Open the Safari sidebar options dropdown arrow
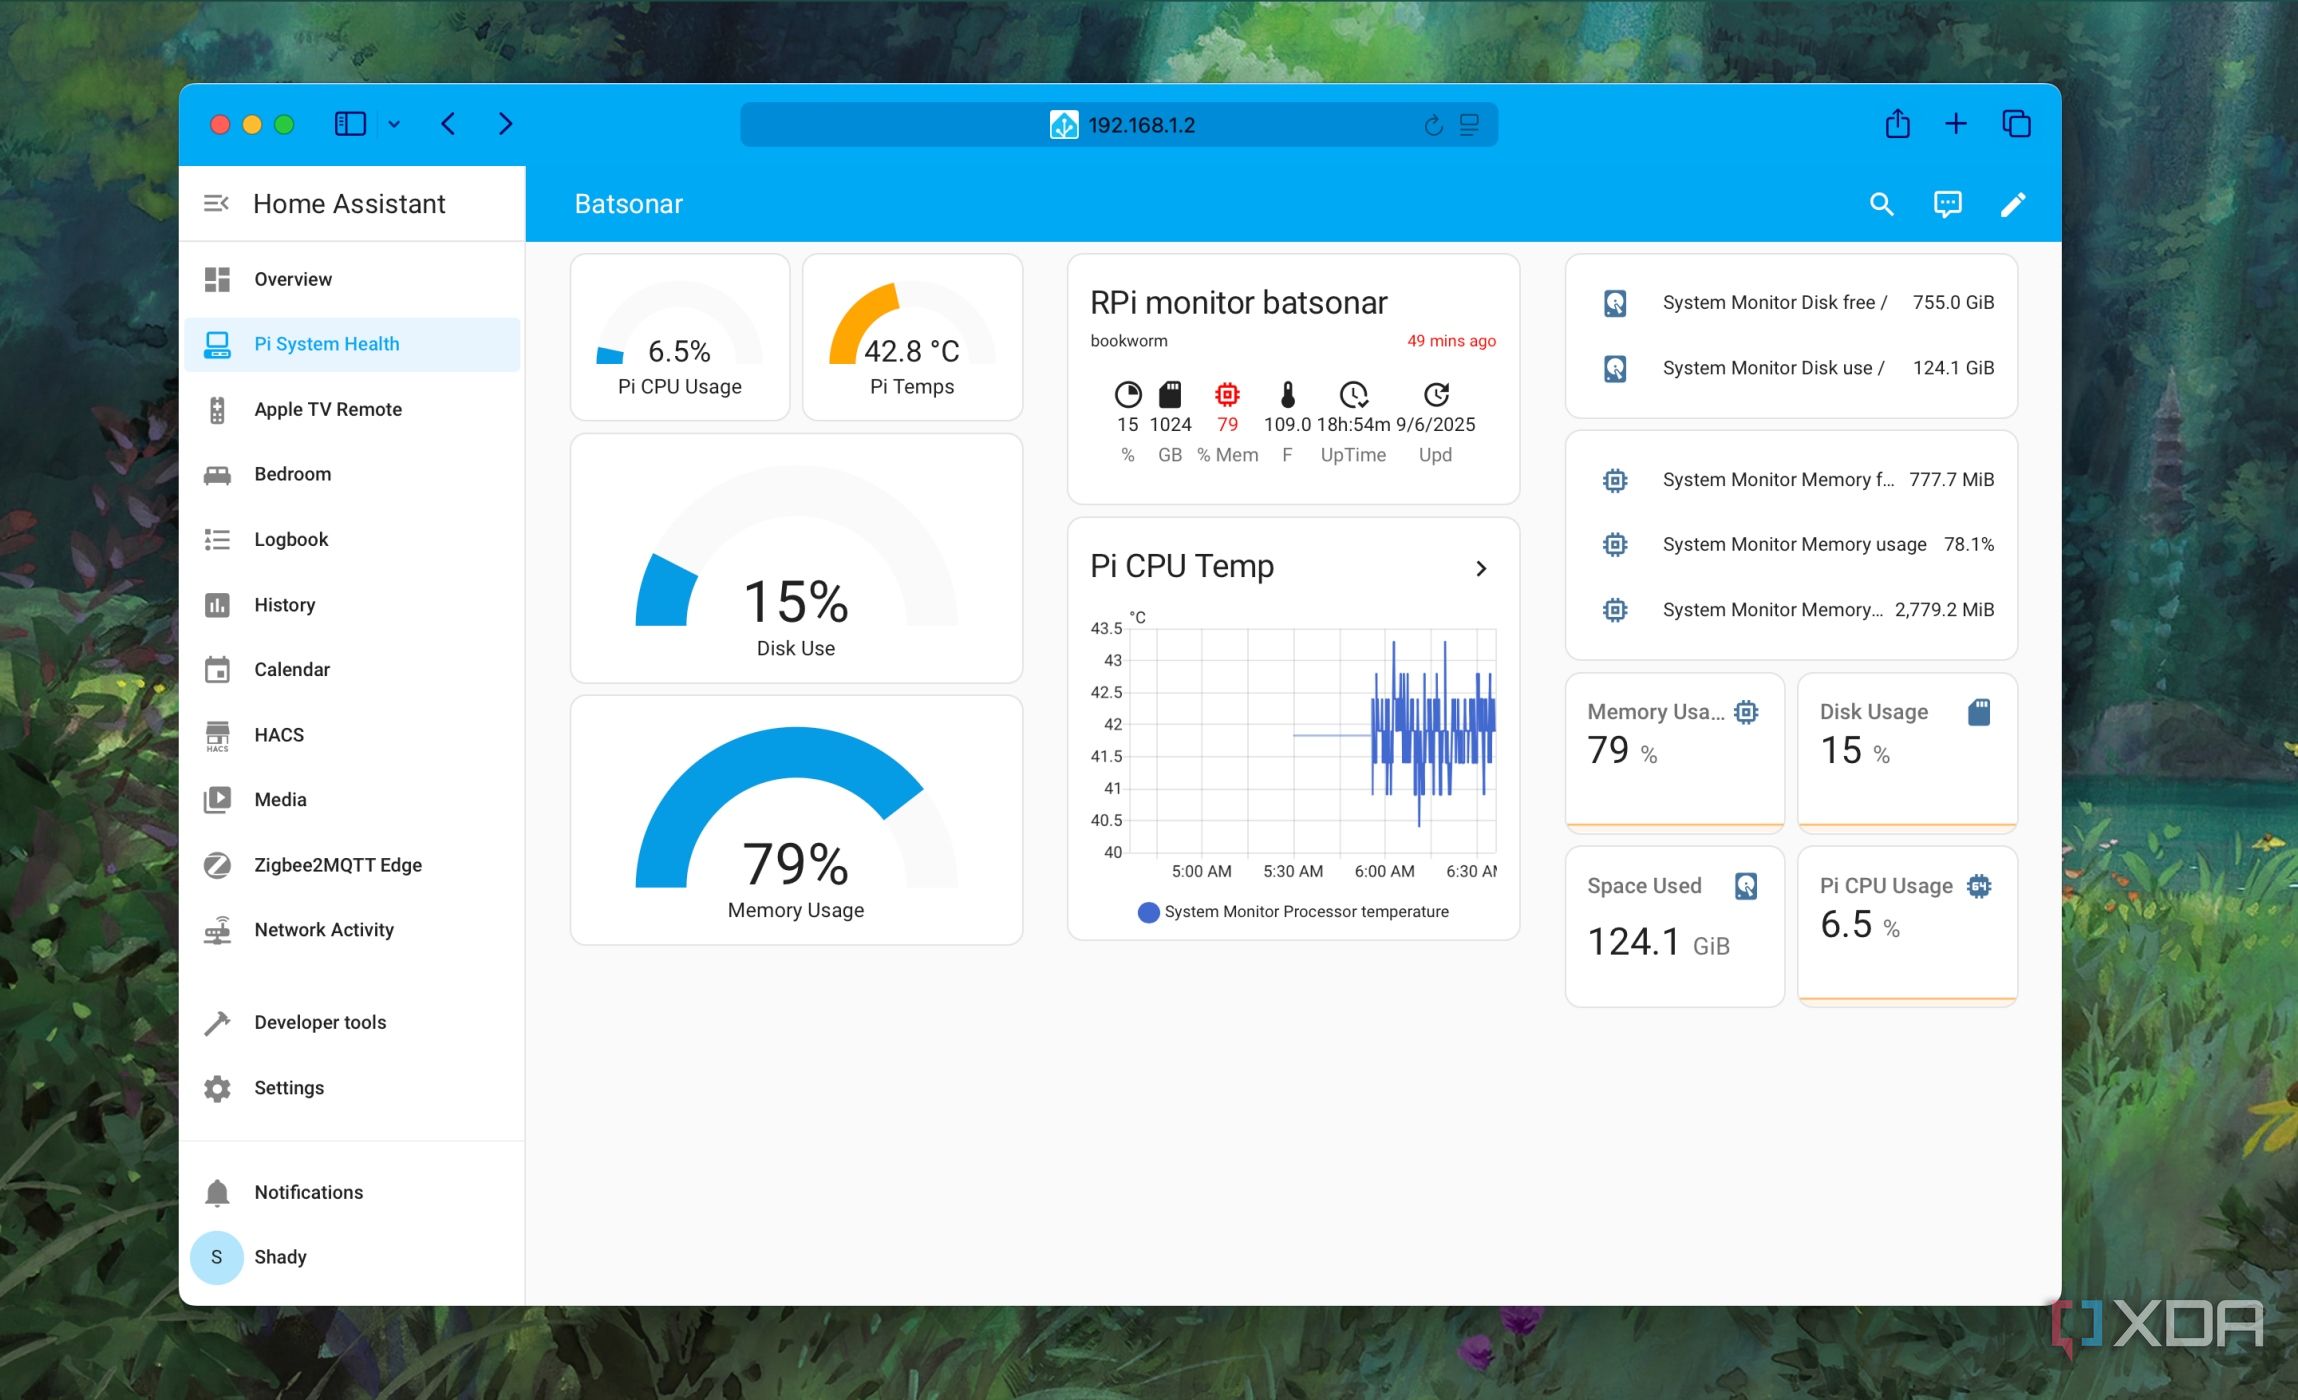Image resolution: width=2298 pixels, height=1400 pixels. [x=394, y=124]
